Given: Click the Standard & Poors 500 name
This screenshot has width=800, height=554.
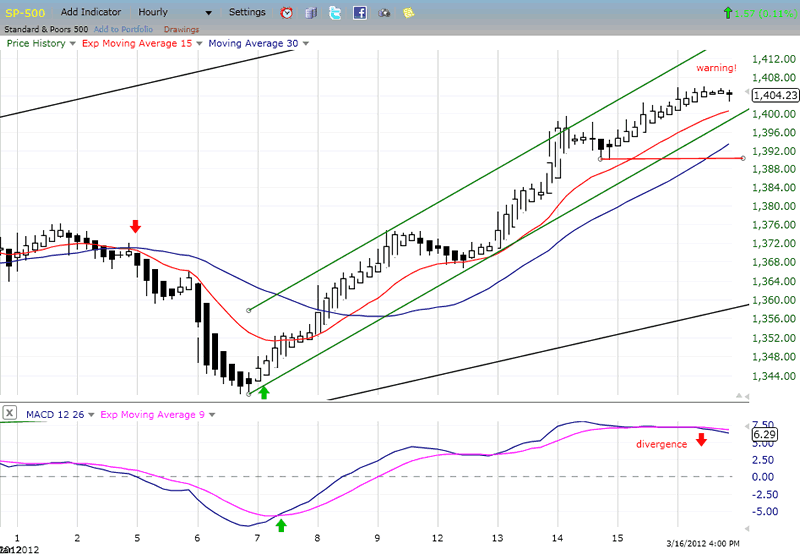Looking at the screenshot, I should (x=46, y=29).
